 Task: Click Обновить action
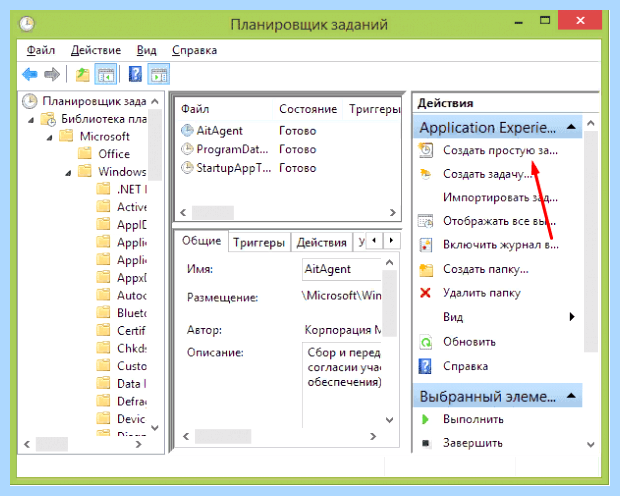469,342
